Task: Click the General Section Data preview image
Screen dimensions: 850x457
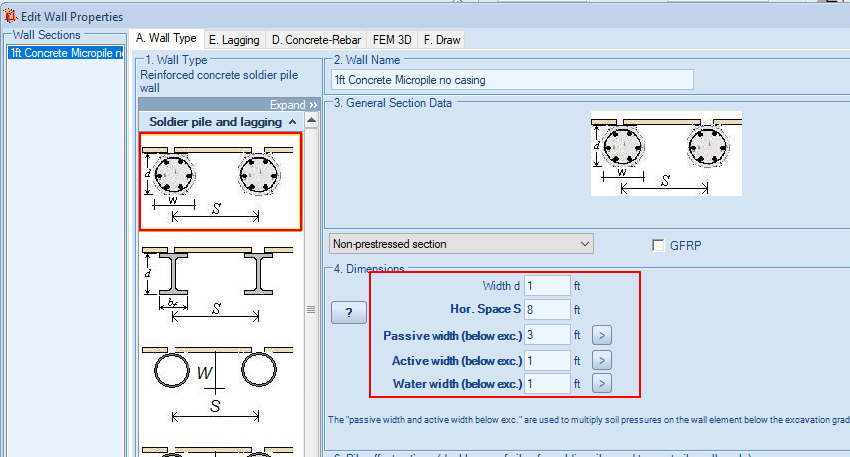Action: click(666, 153)
